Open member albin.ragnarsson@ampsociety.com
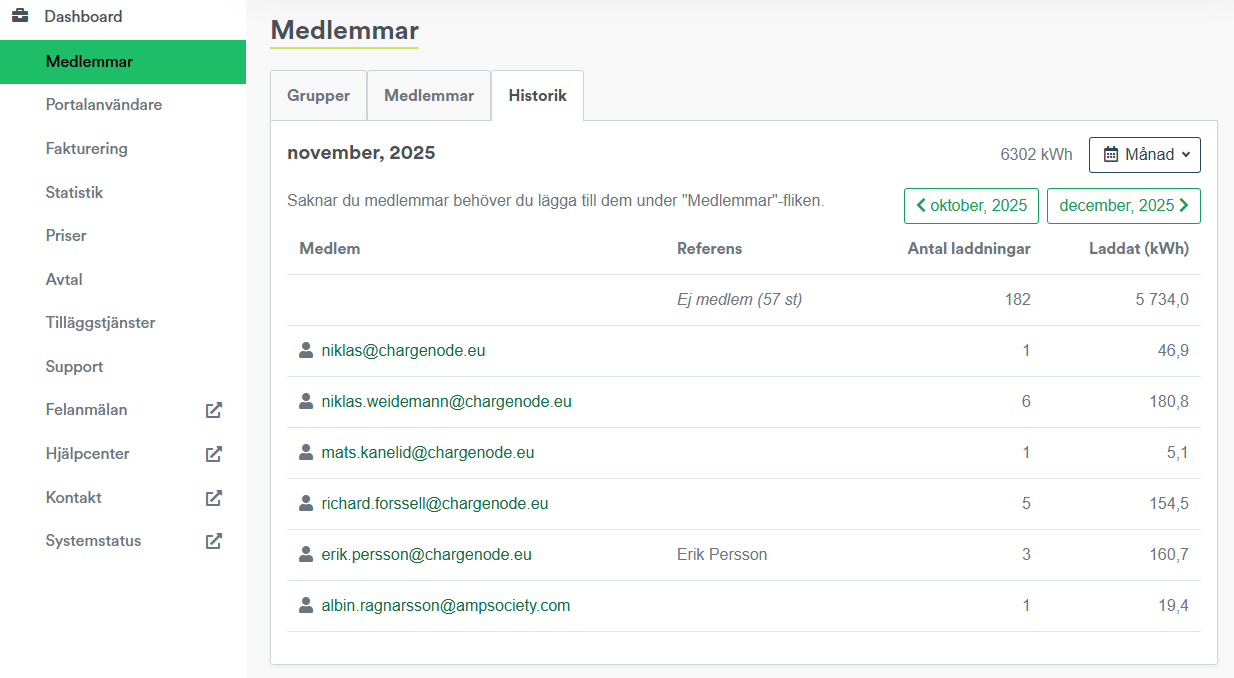 [x=445, y=606]
